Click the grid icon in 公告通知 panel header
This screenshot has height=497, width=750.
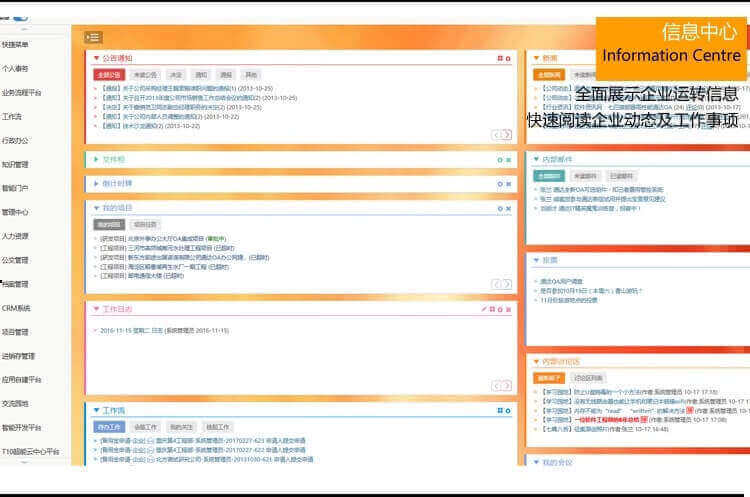(500, 58)
